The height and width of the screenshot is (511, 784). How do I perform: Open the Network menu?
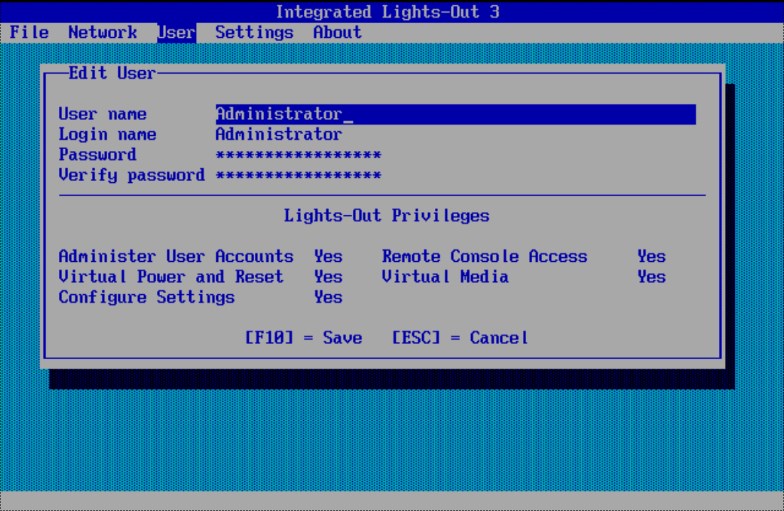tap(102, 32)
